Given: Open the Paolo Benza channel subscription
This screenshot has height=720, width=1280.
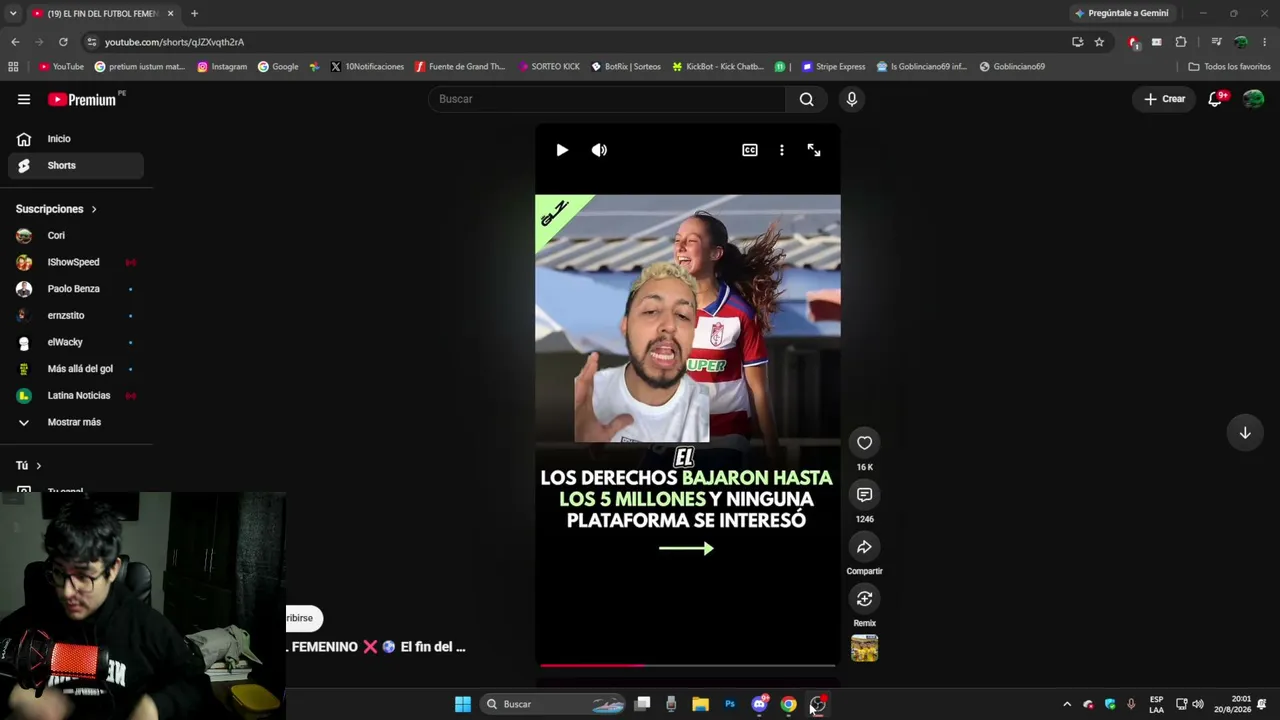Looking at the screenshot, I should pyautogui.click(x=76, y=289).
